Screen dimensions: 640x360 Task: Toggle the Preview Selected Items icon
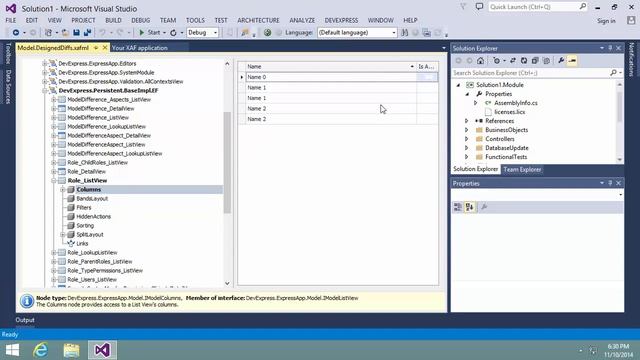572,61
